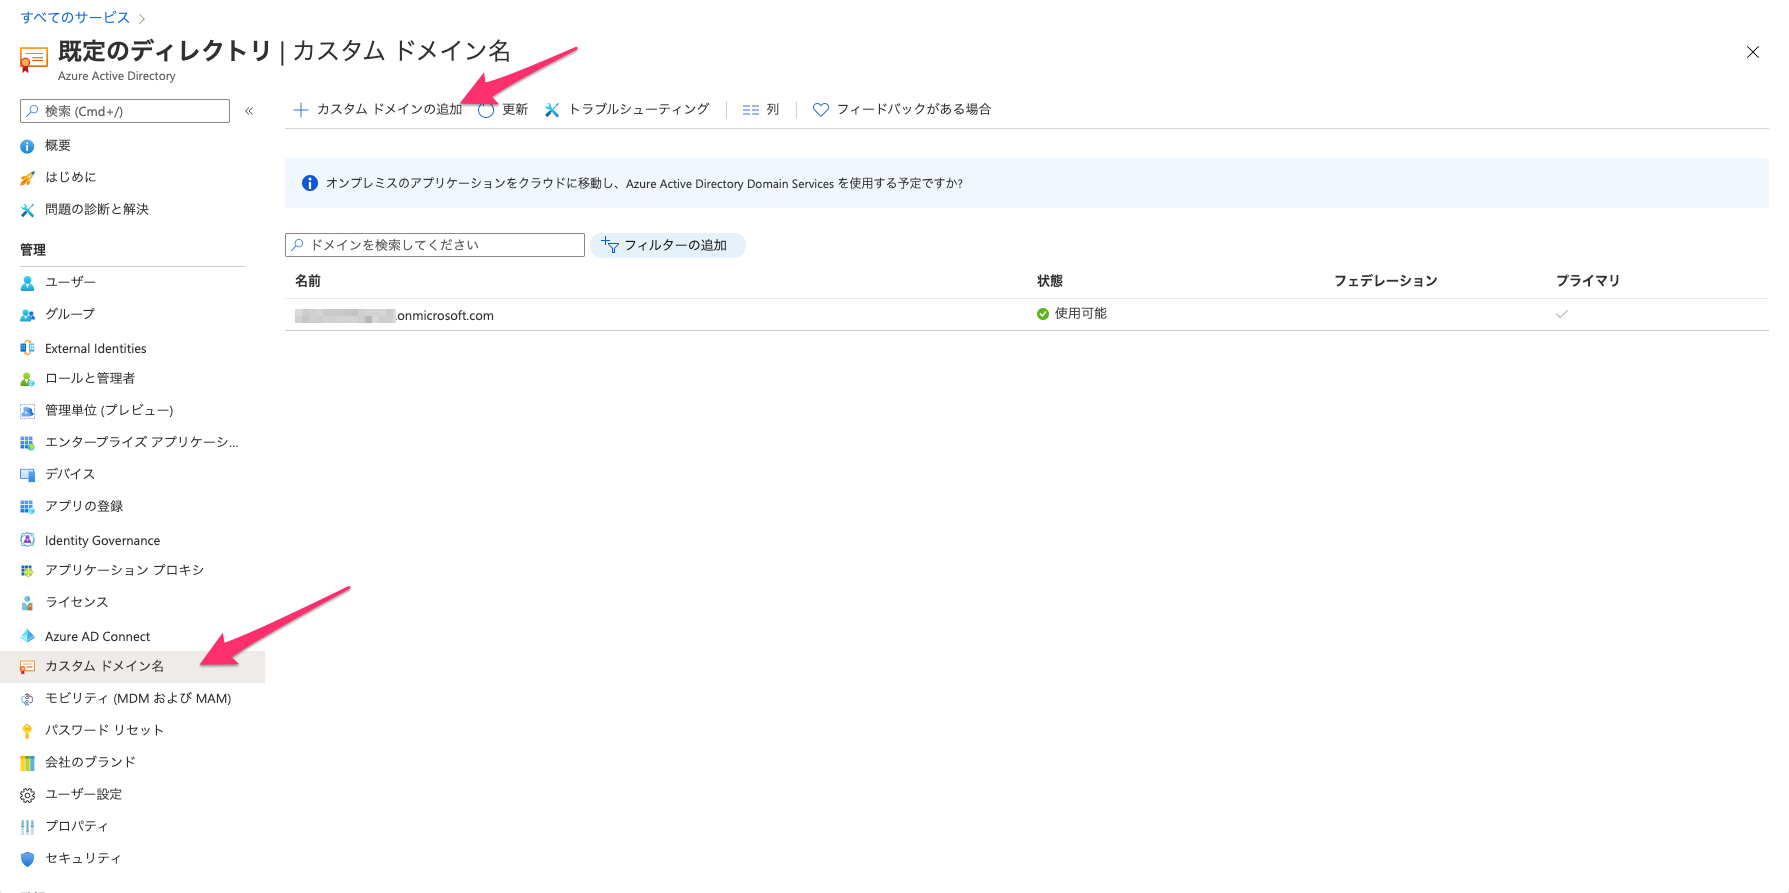Open トラブルシューティング in the toolbar
This screenshot has height=893, width=1789.
click(627, 109)
